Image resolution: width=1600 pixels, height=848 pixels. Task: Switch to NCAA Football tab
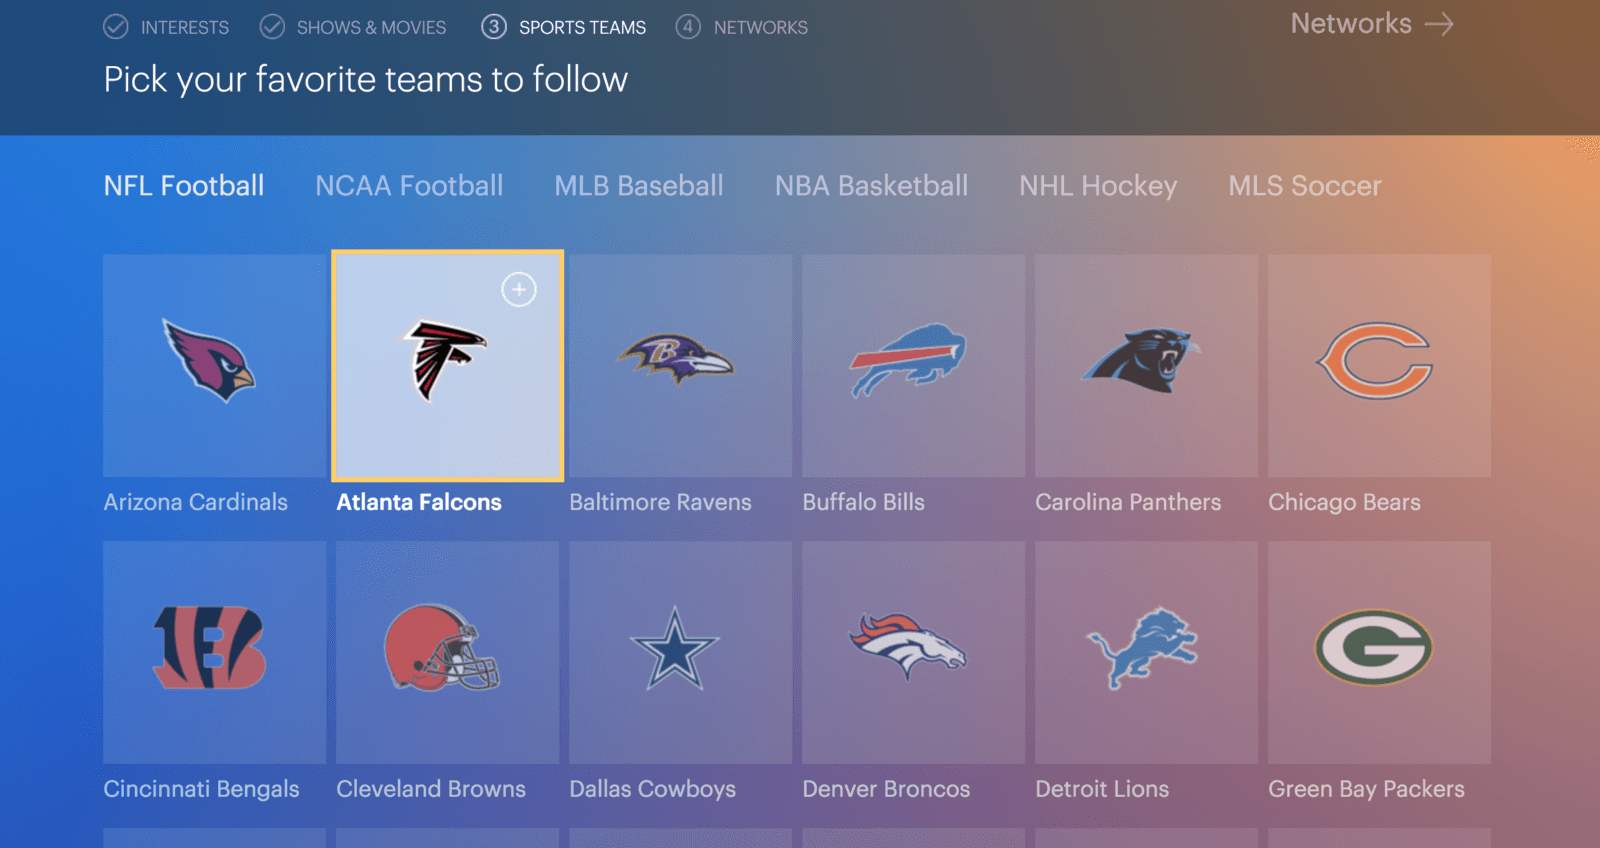tap(409, 186)
